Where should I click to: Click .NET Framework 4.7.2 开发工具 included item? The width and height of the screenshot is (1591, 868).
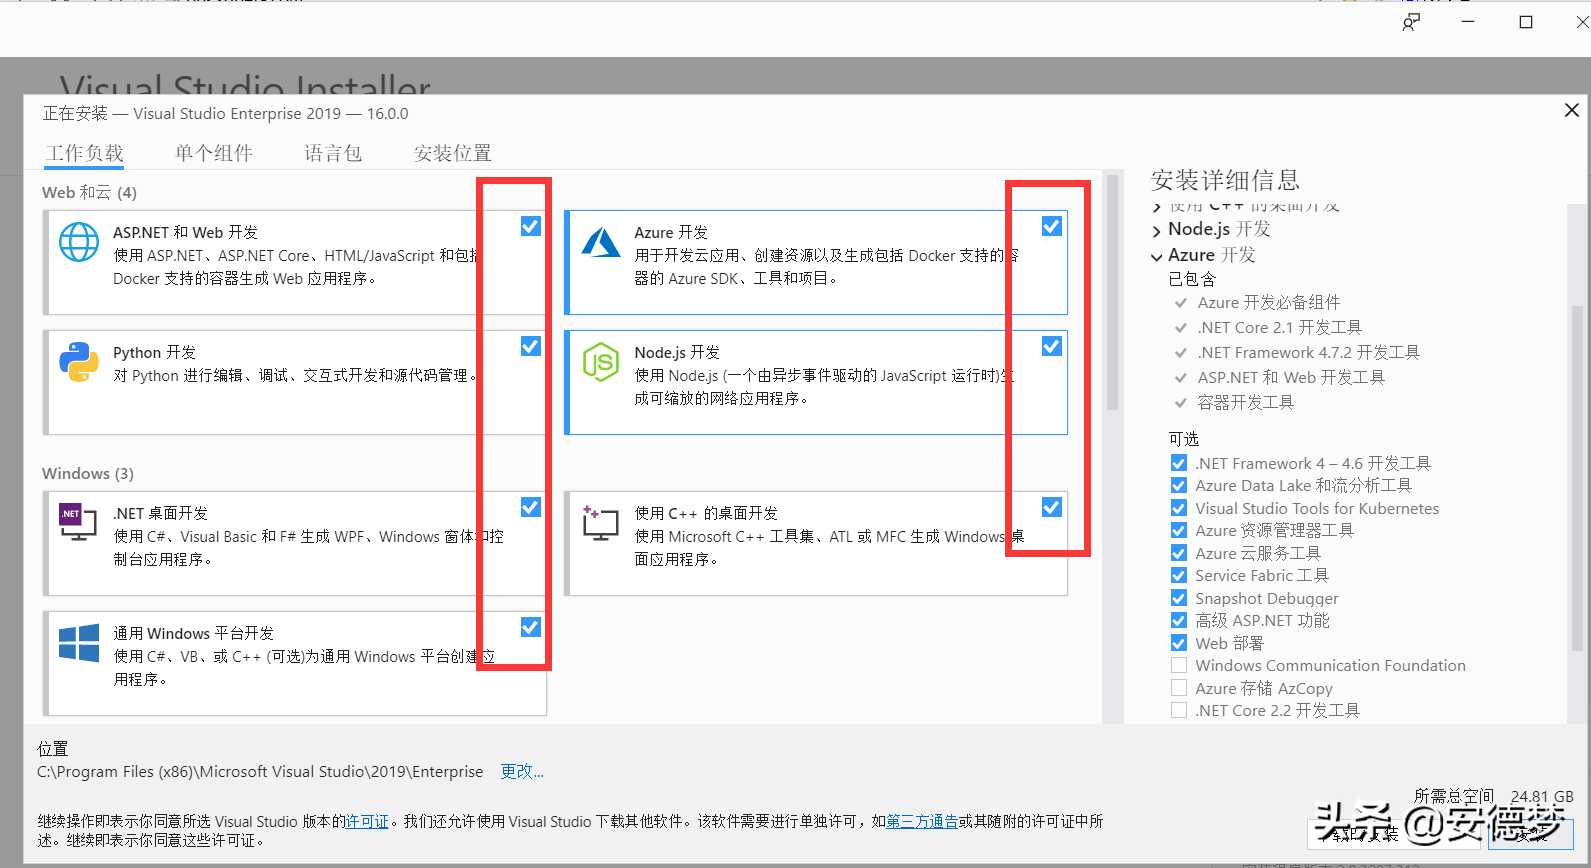click(1309, 352)
